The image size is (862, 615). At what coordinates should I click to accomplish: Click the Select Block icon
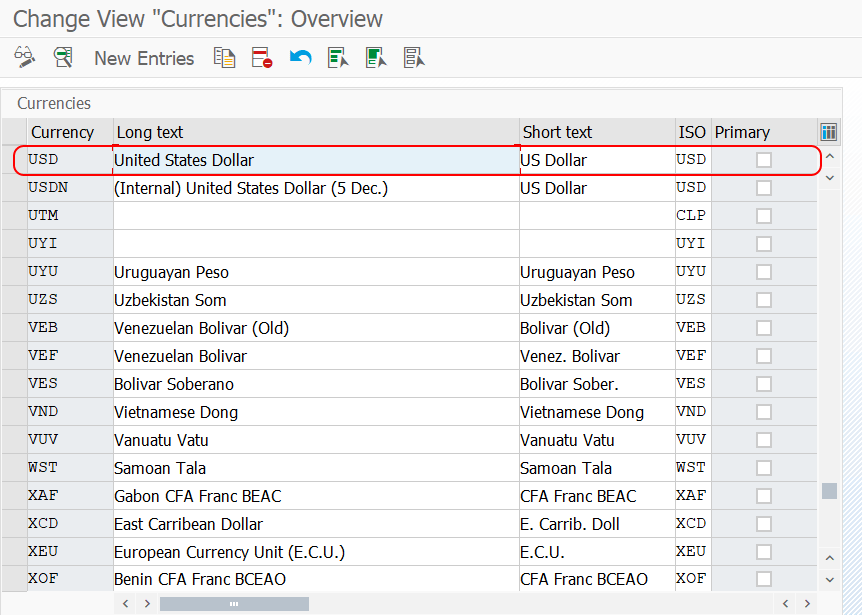[x=376, y=57]
